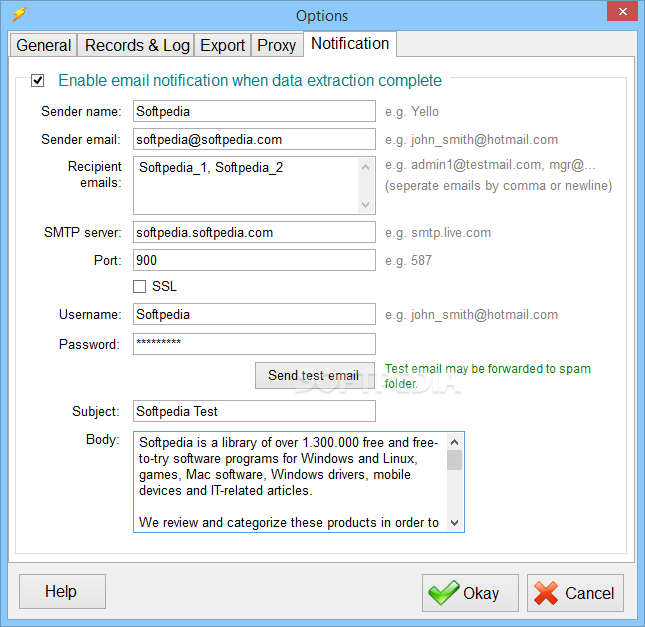Click the 'e.g. Yello' hint text
This screenshot has height=627, width=645.
pyautogui.click(x=412, y=111)
